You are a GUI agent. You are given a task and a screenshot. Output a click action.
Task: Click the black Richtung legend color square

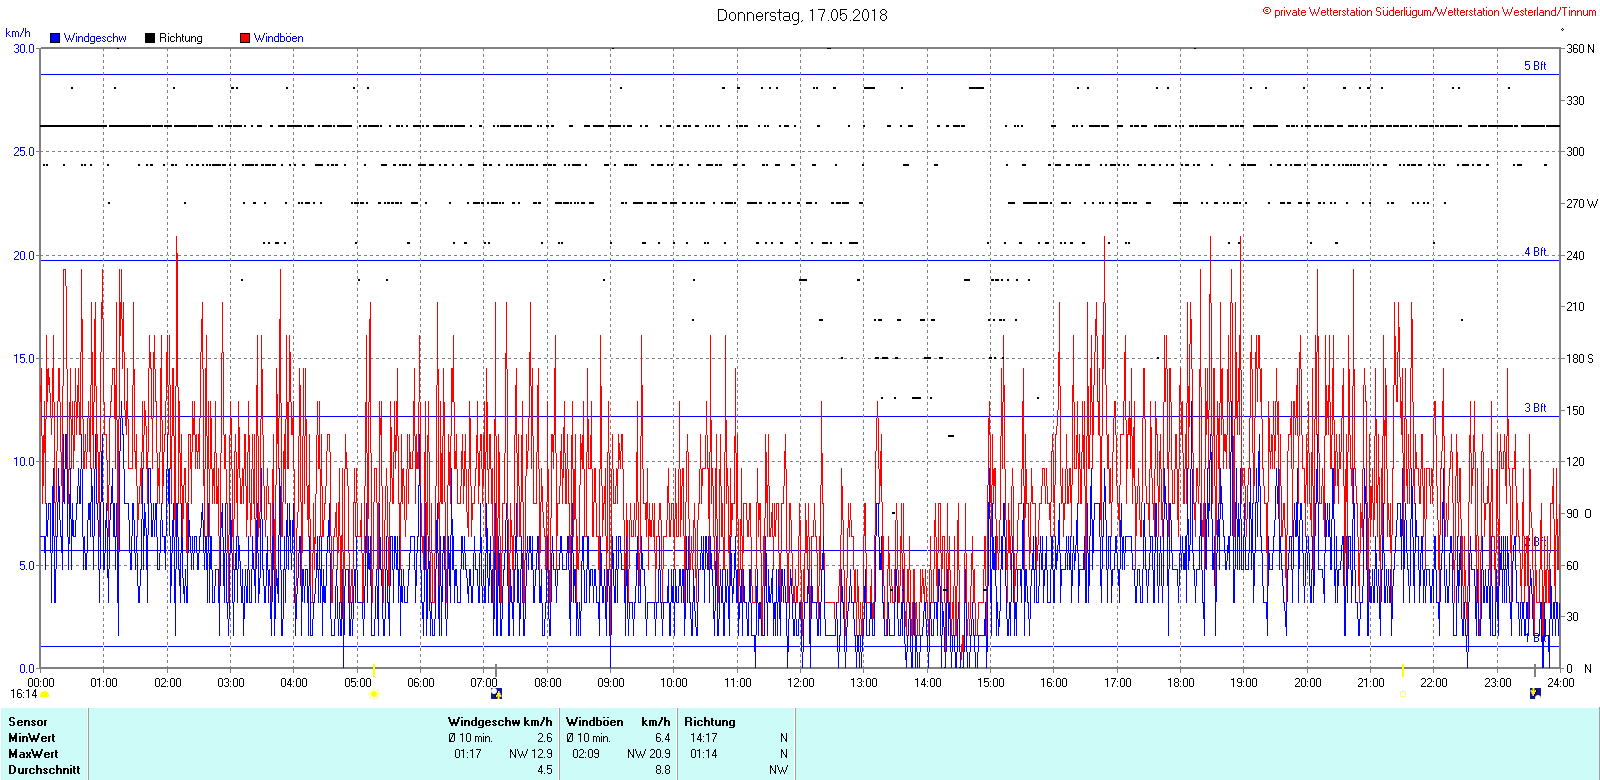point(150,38)
